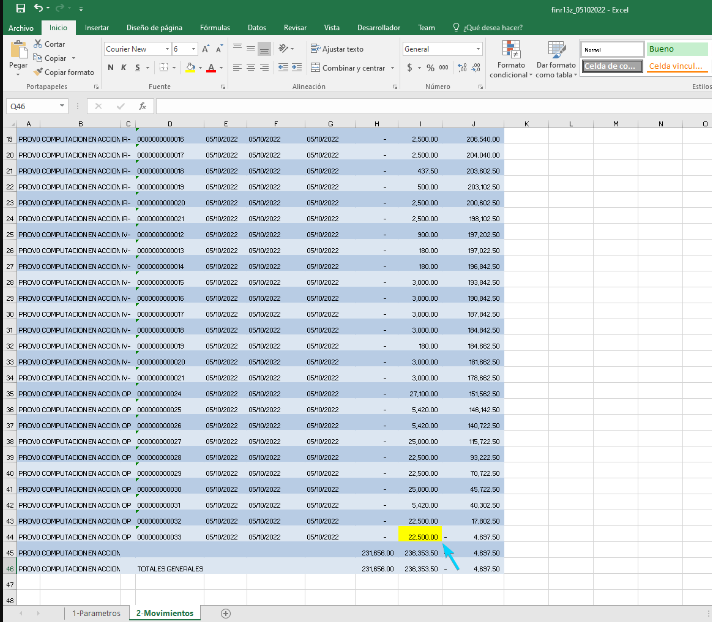Image resolution: width=712 pixels, height=622 pixels.
Task: Toggle italic (K) formatting
Action: coord(124,68)
